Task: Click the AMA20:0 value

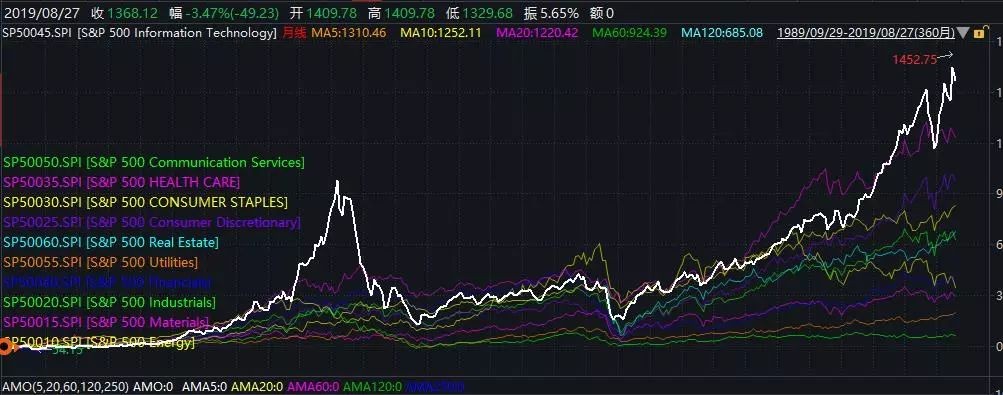Action: (258, 387)
